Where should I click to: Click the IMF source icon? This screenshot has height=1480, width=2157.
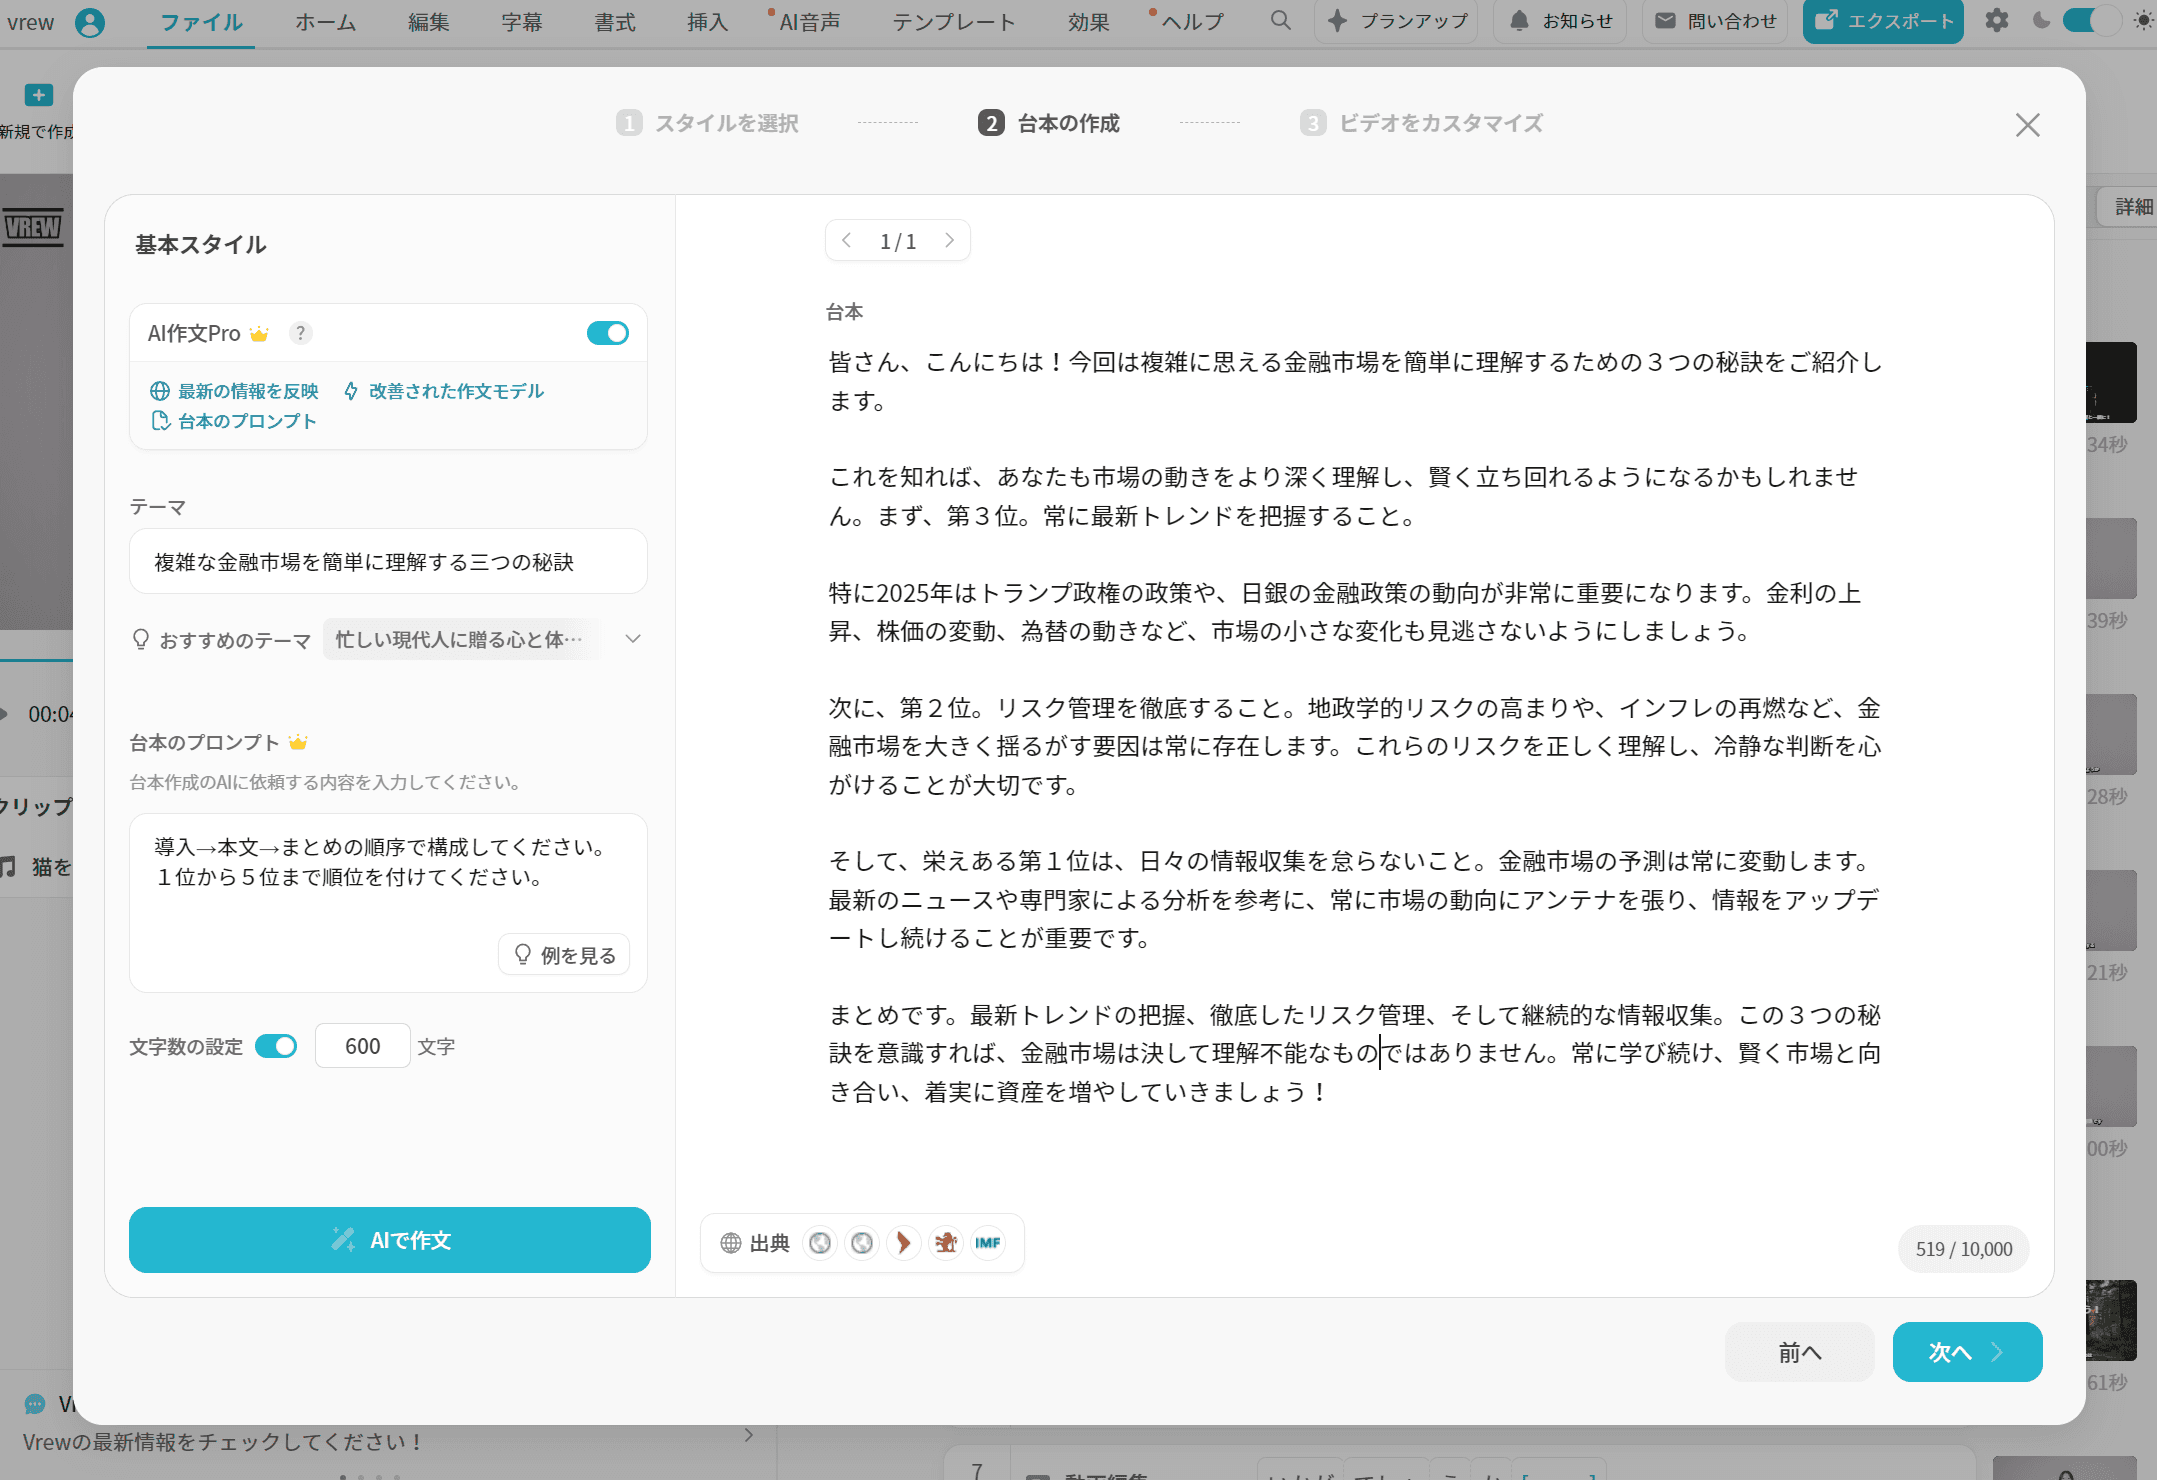(987, 1243)
